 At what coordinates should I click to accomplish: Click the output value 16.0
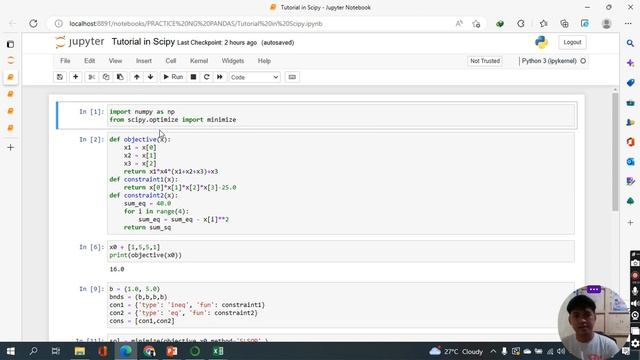click(x=117, y=269)
